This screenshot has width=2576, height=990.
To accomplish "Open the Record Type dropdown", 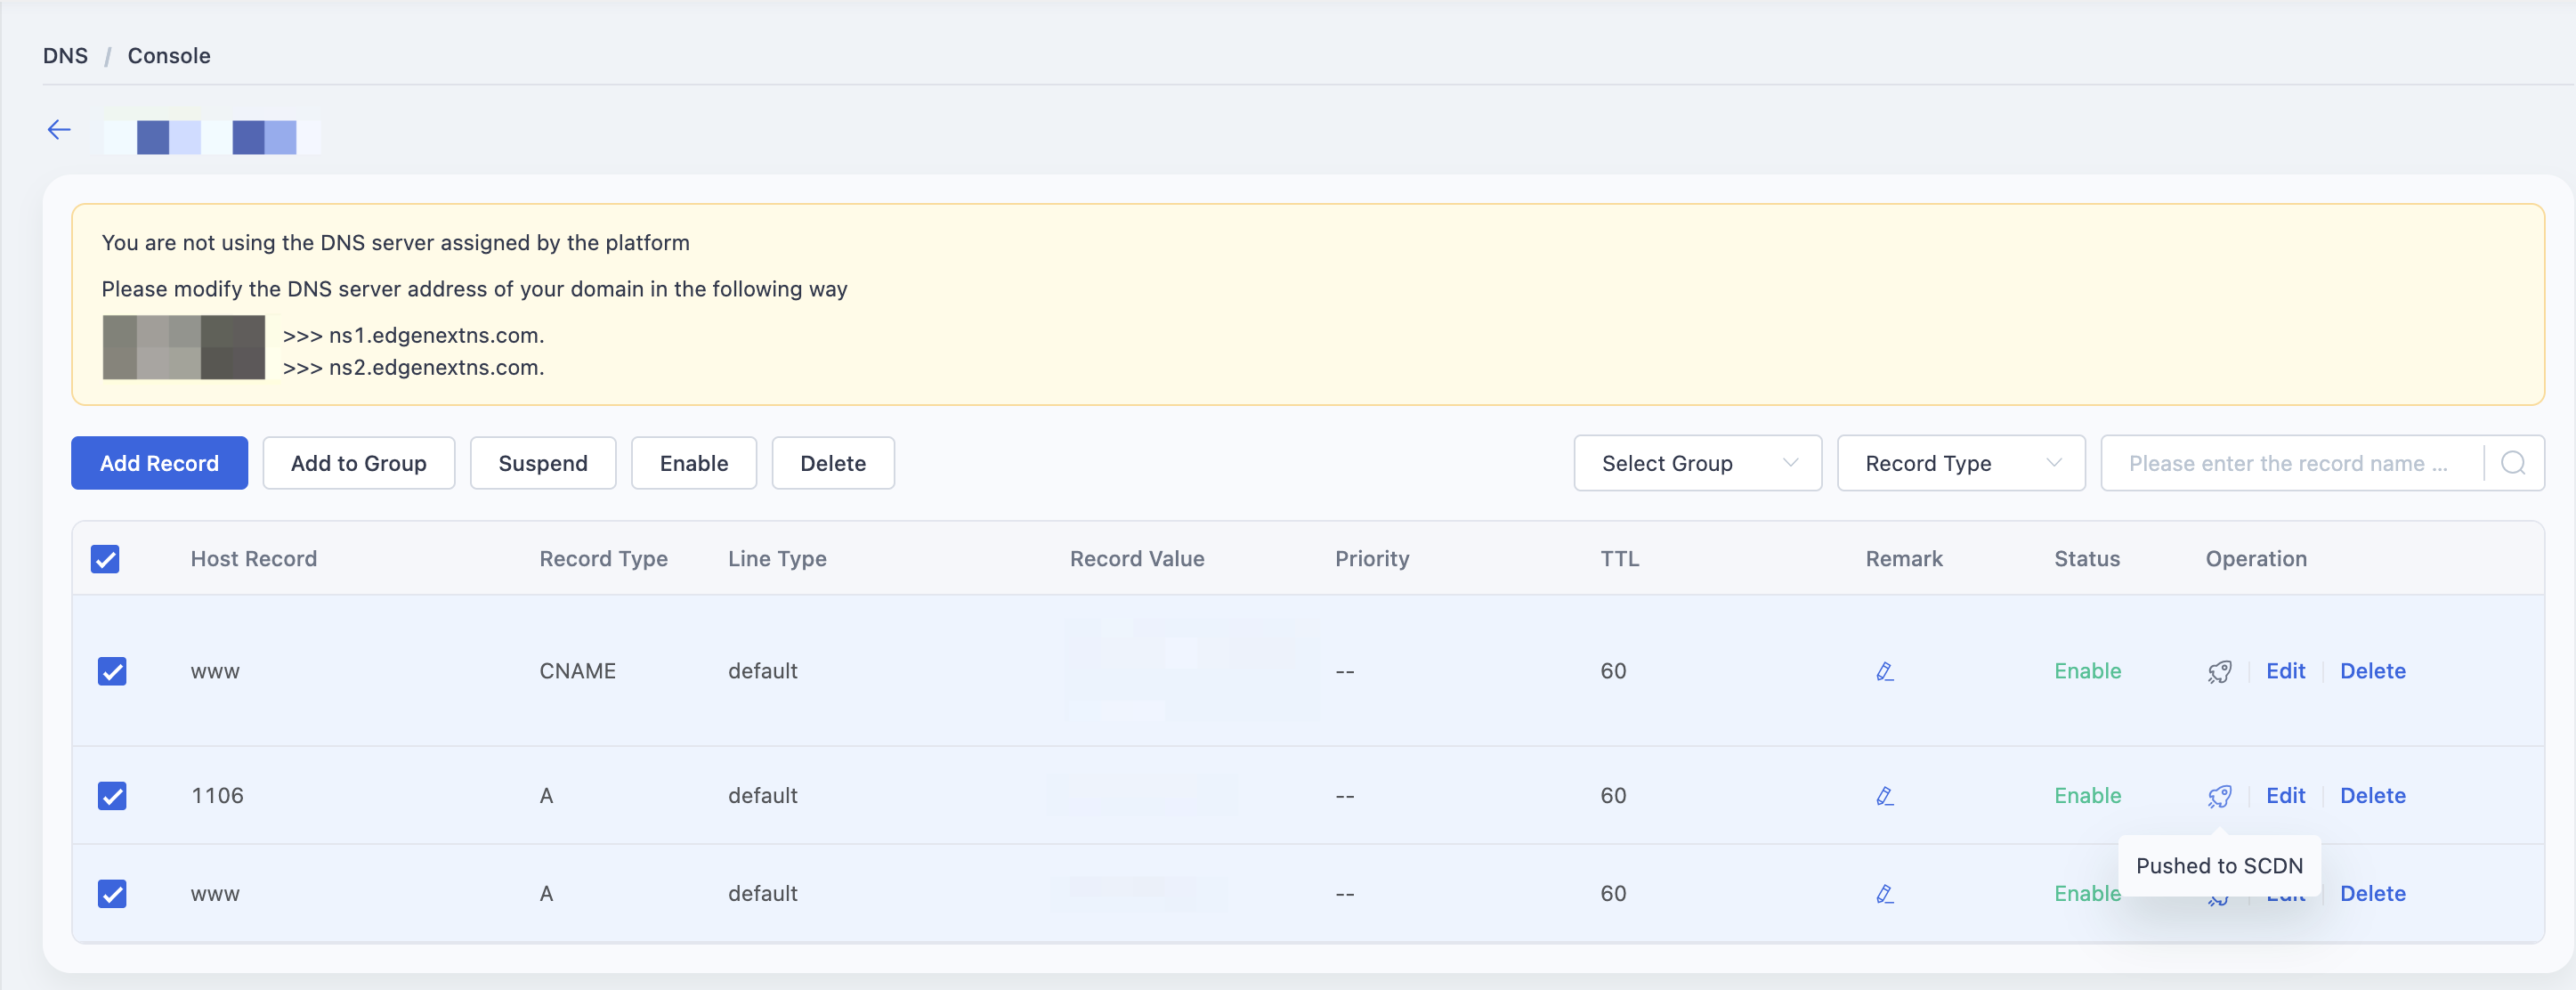I will pyautogui.click(x=1961, y=463).
